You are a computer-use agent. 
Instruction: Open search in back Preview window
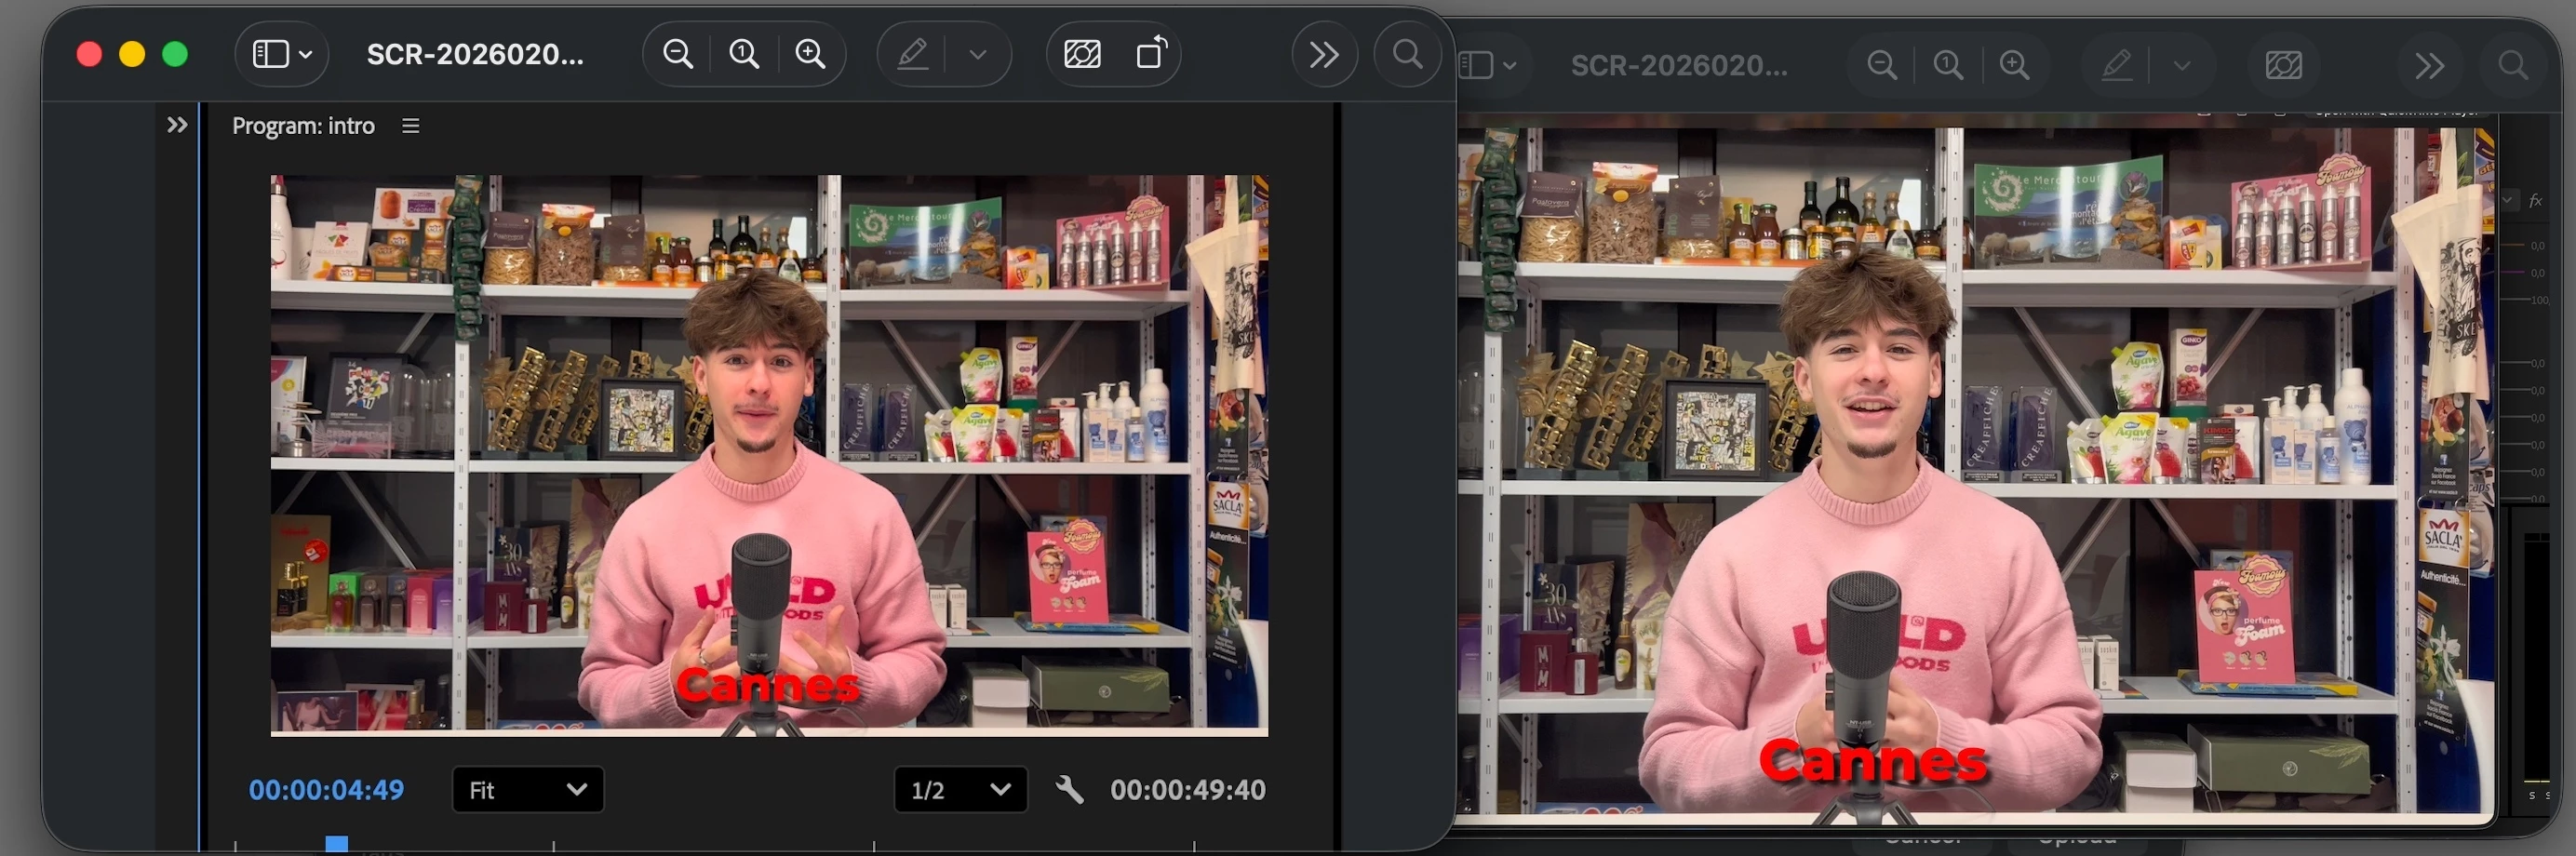[2513, 66]
